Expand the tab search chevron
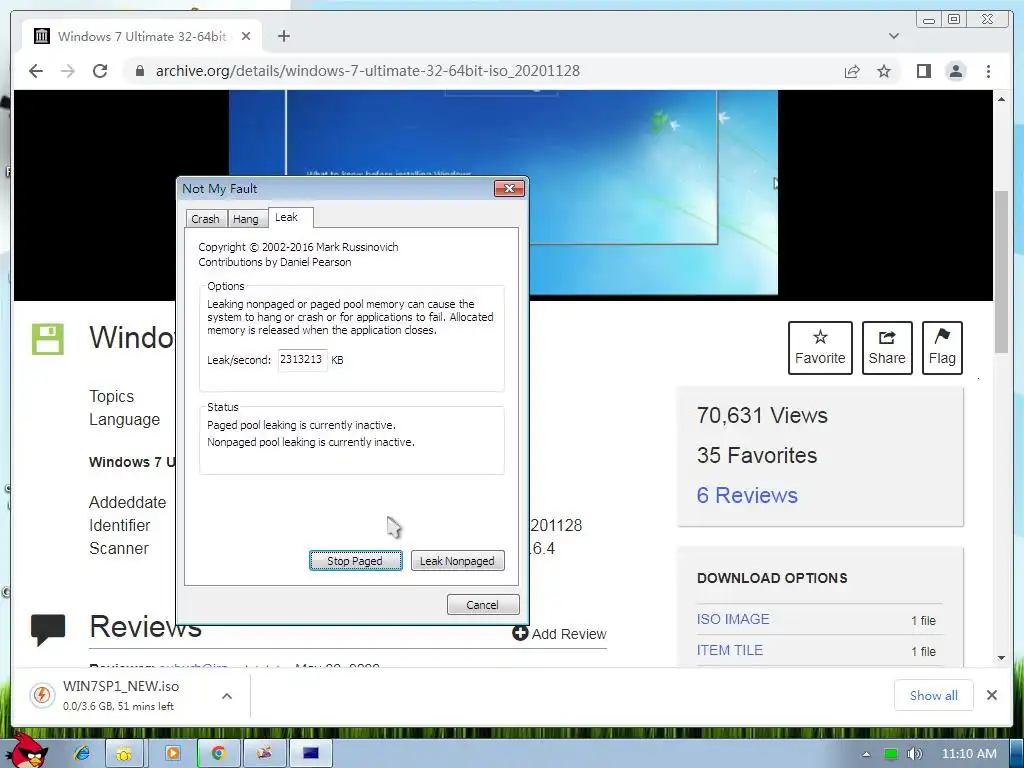1024x768 pixels. coord(893,36)
